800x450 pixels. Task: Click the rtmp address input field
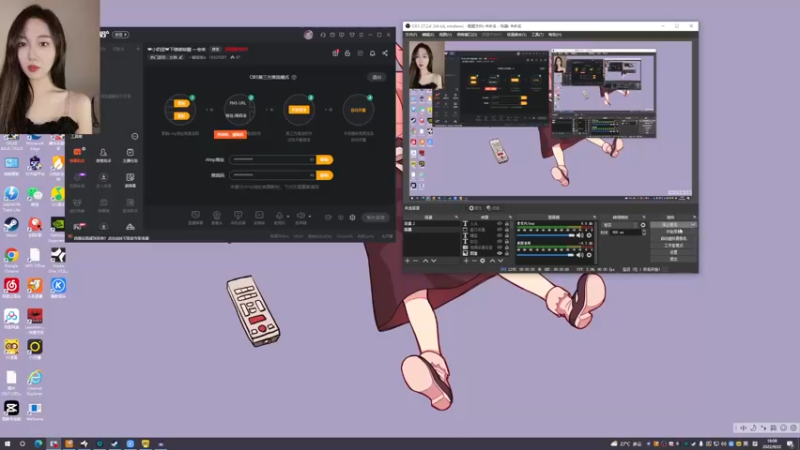point(272,160)
